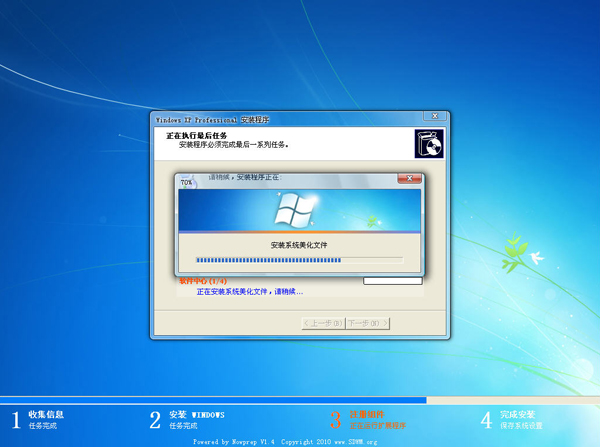Select step 1 收集信息 at bottom
Image resolution: width=600 pixels, height=447 pixels.
38,420
